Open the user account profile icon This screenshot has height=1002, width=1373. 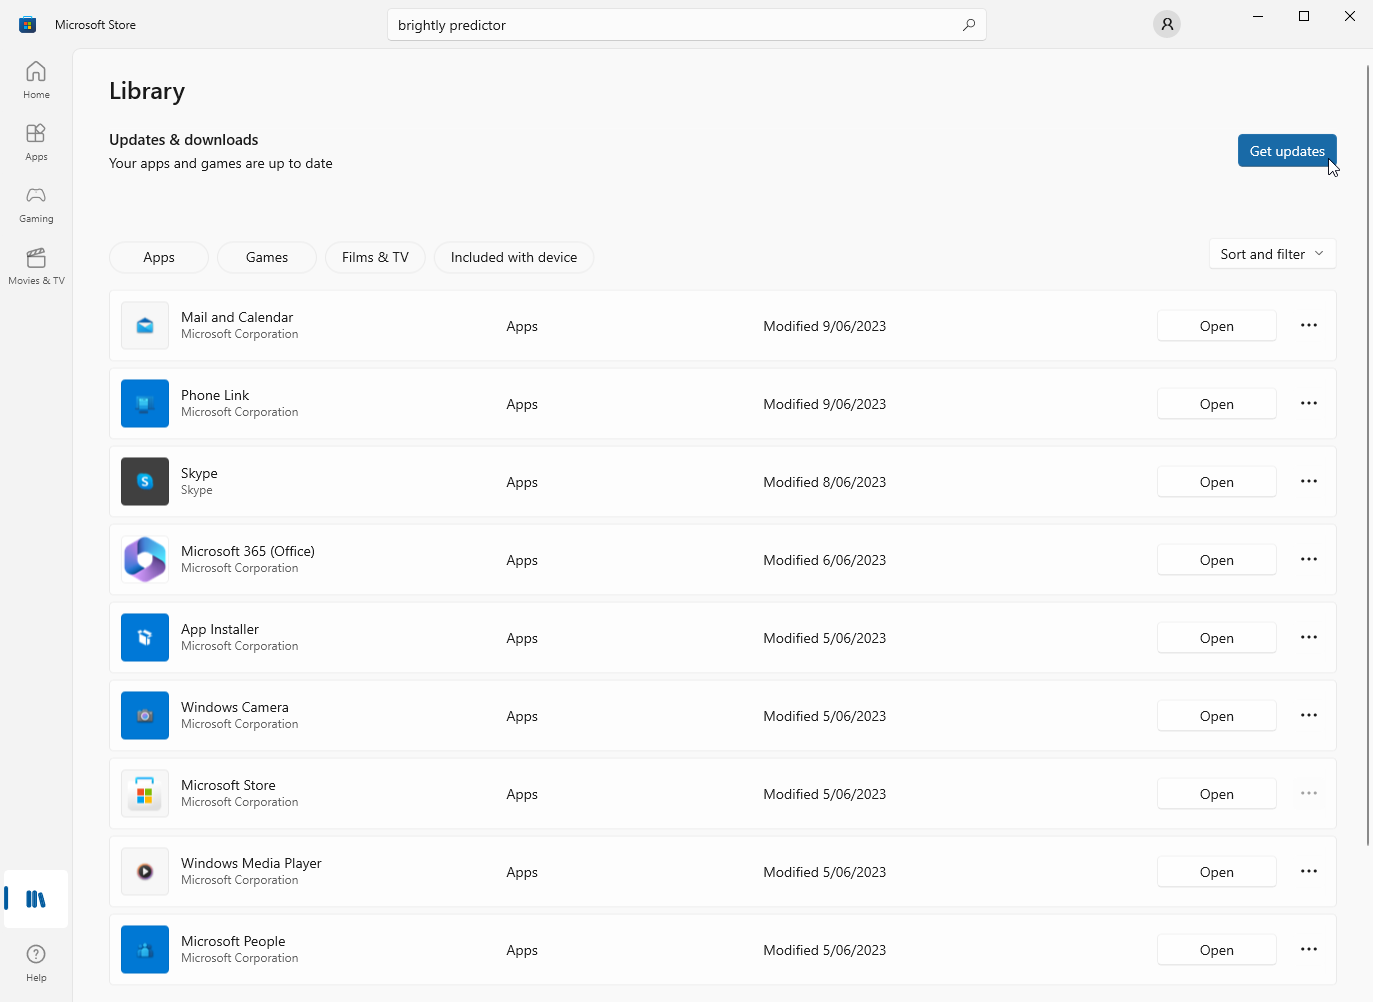(1166, 24)
